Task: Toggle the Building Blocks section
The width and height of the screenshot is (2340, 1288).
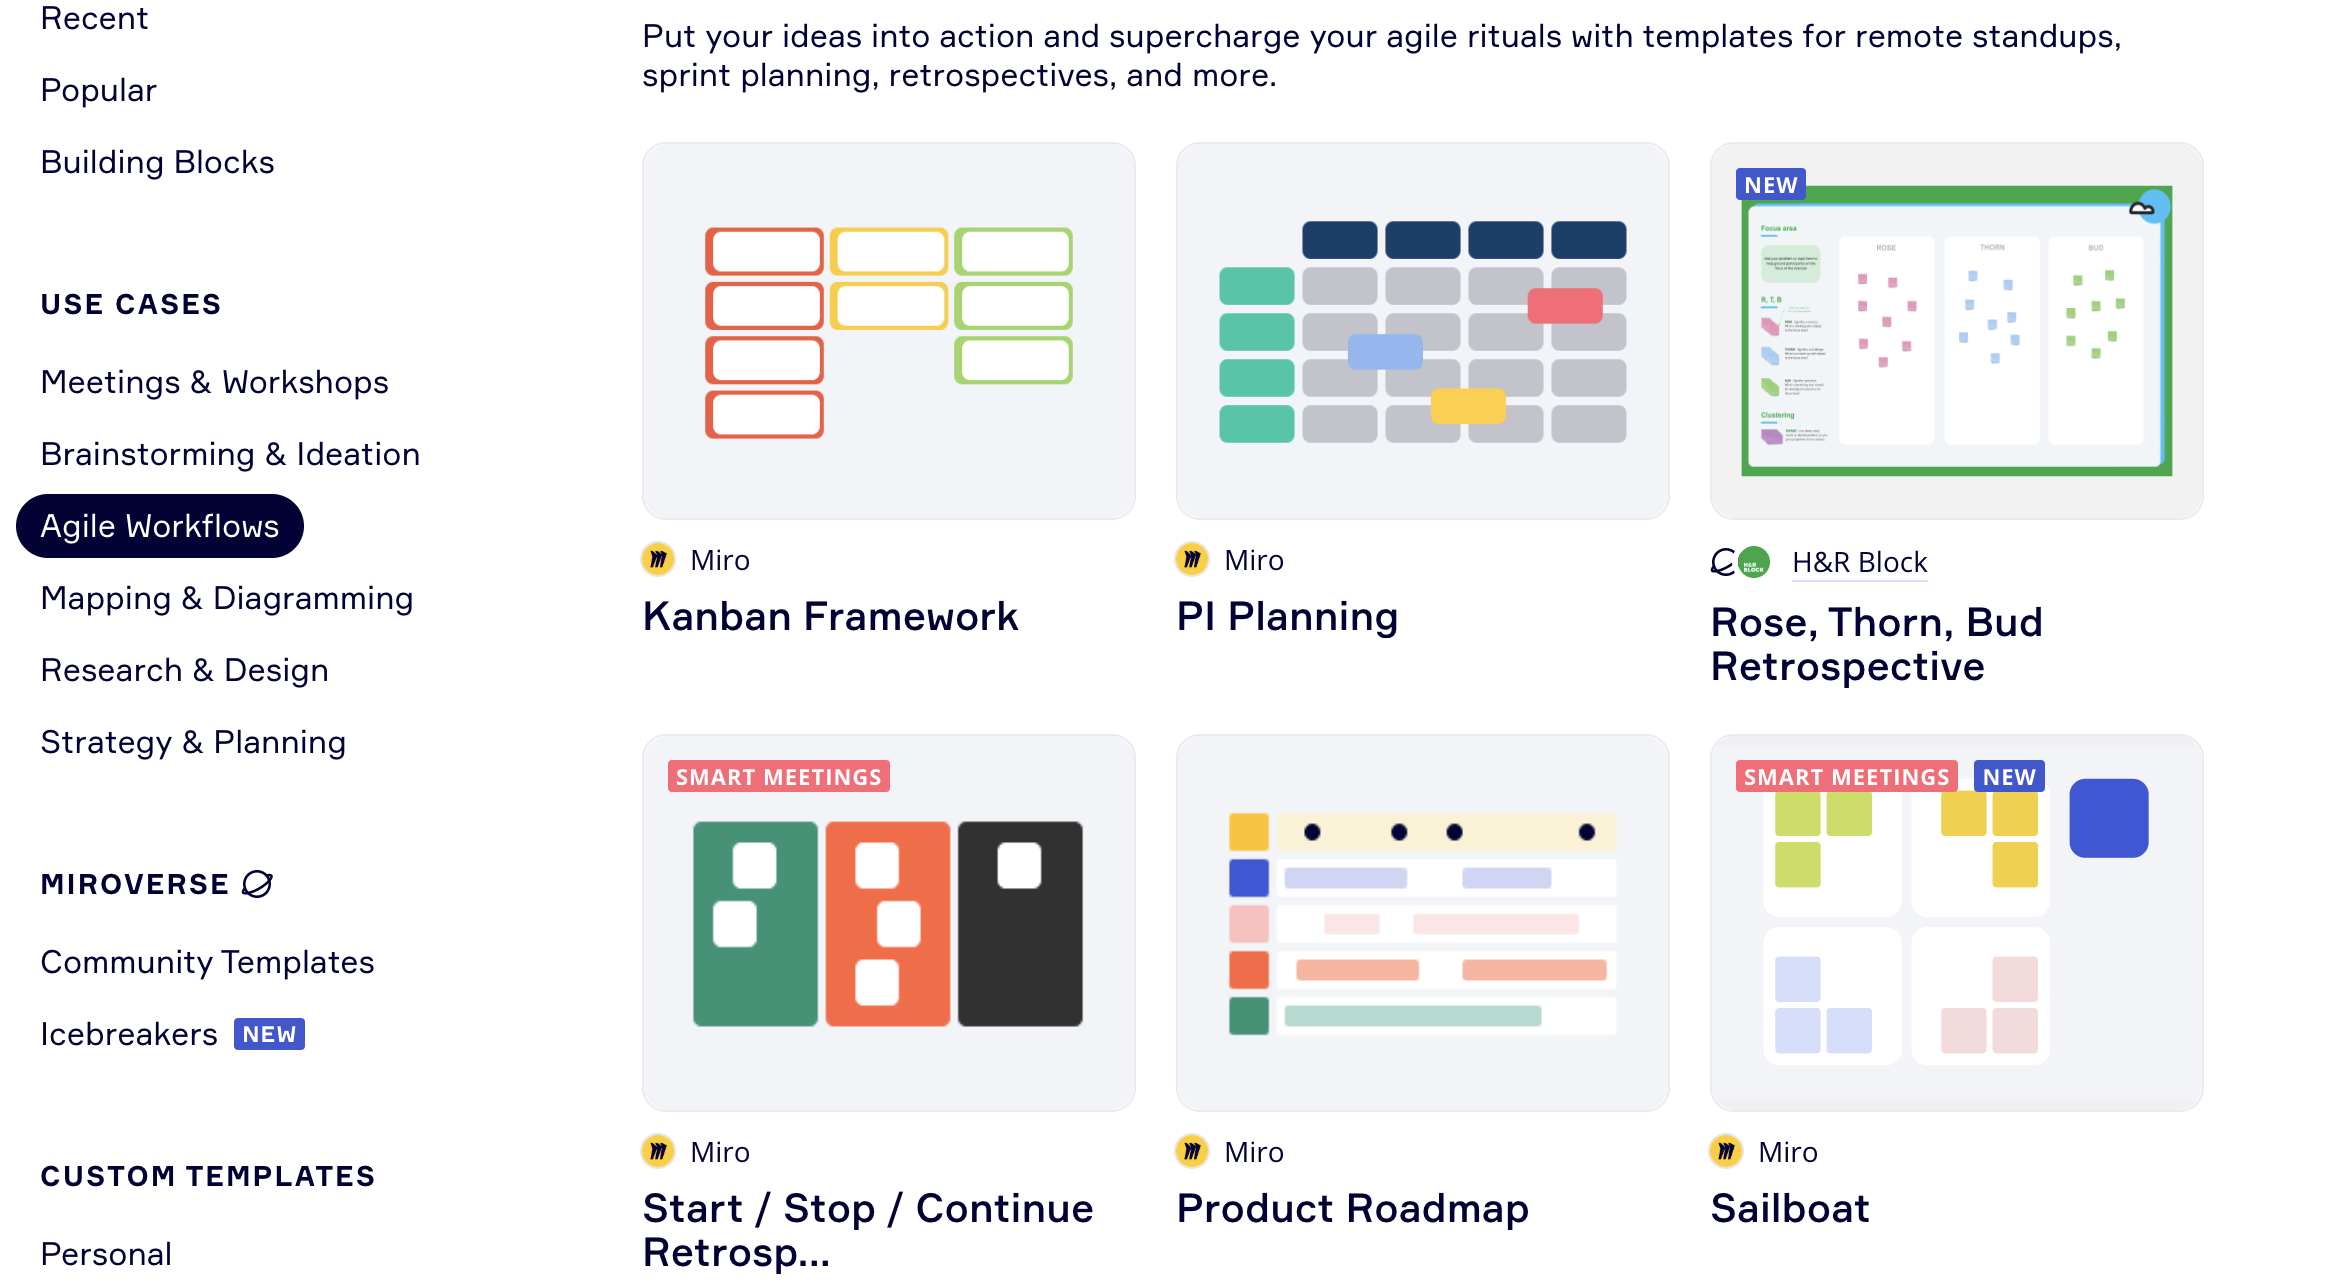Action: (159, 160)
